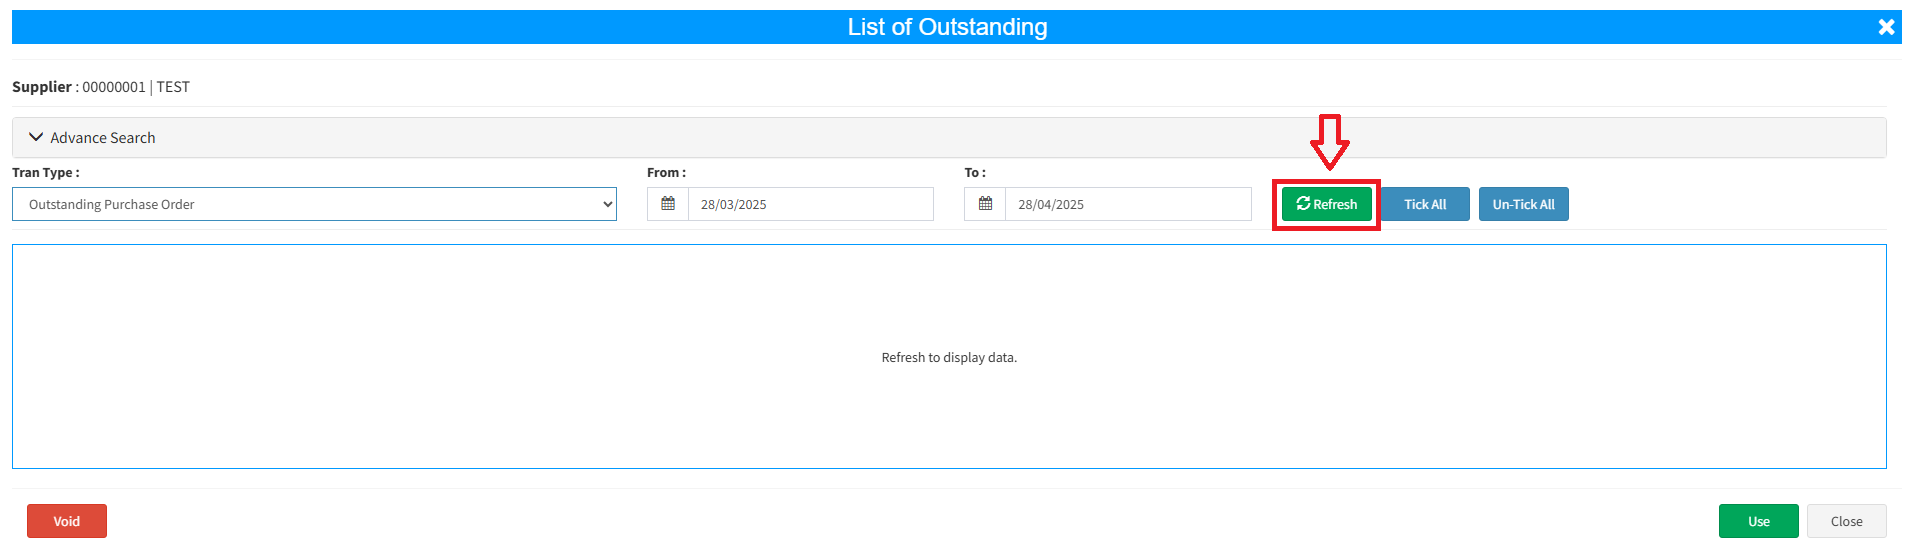Open the From date calendar icon
Image resolution: width=1908 pixels, height=552 pixels.
tap(668, 204)
